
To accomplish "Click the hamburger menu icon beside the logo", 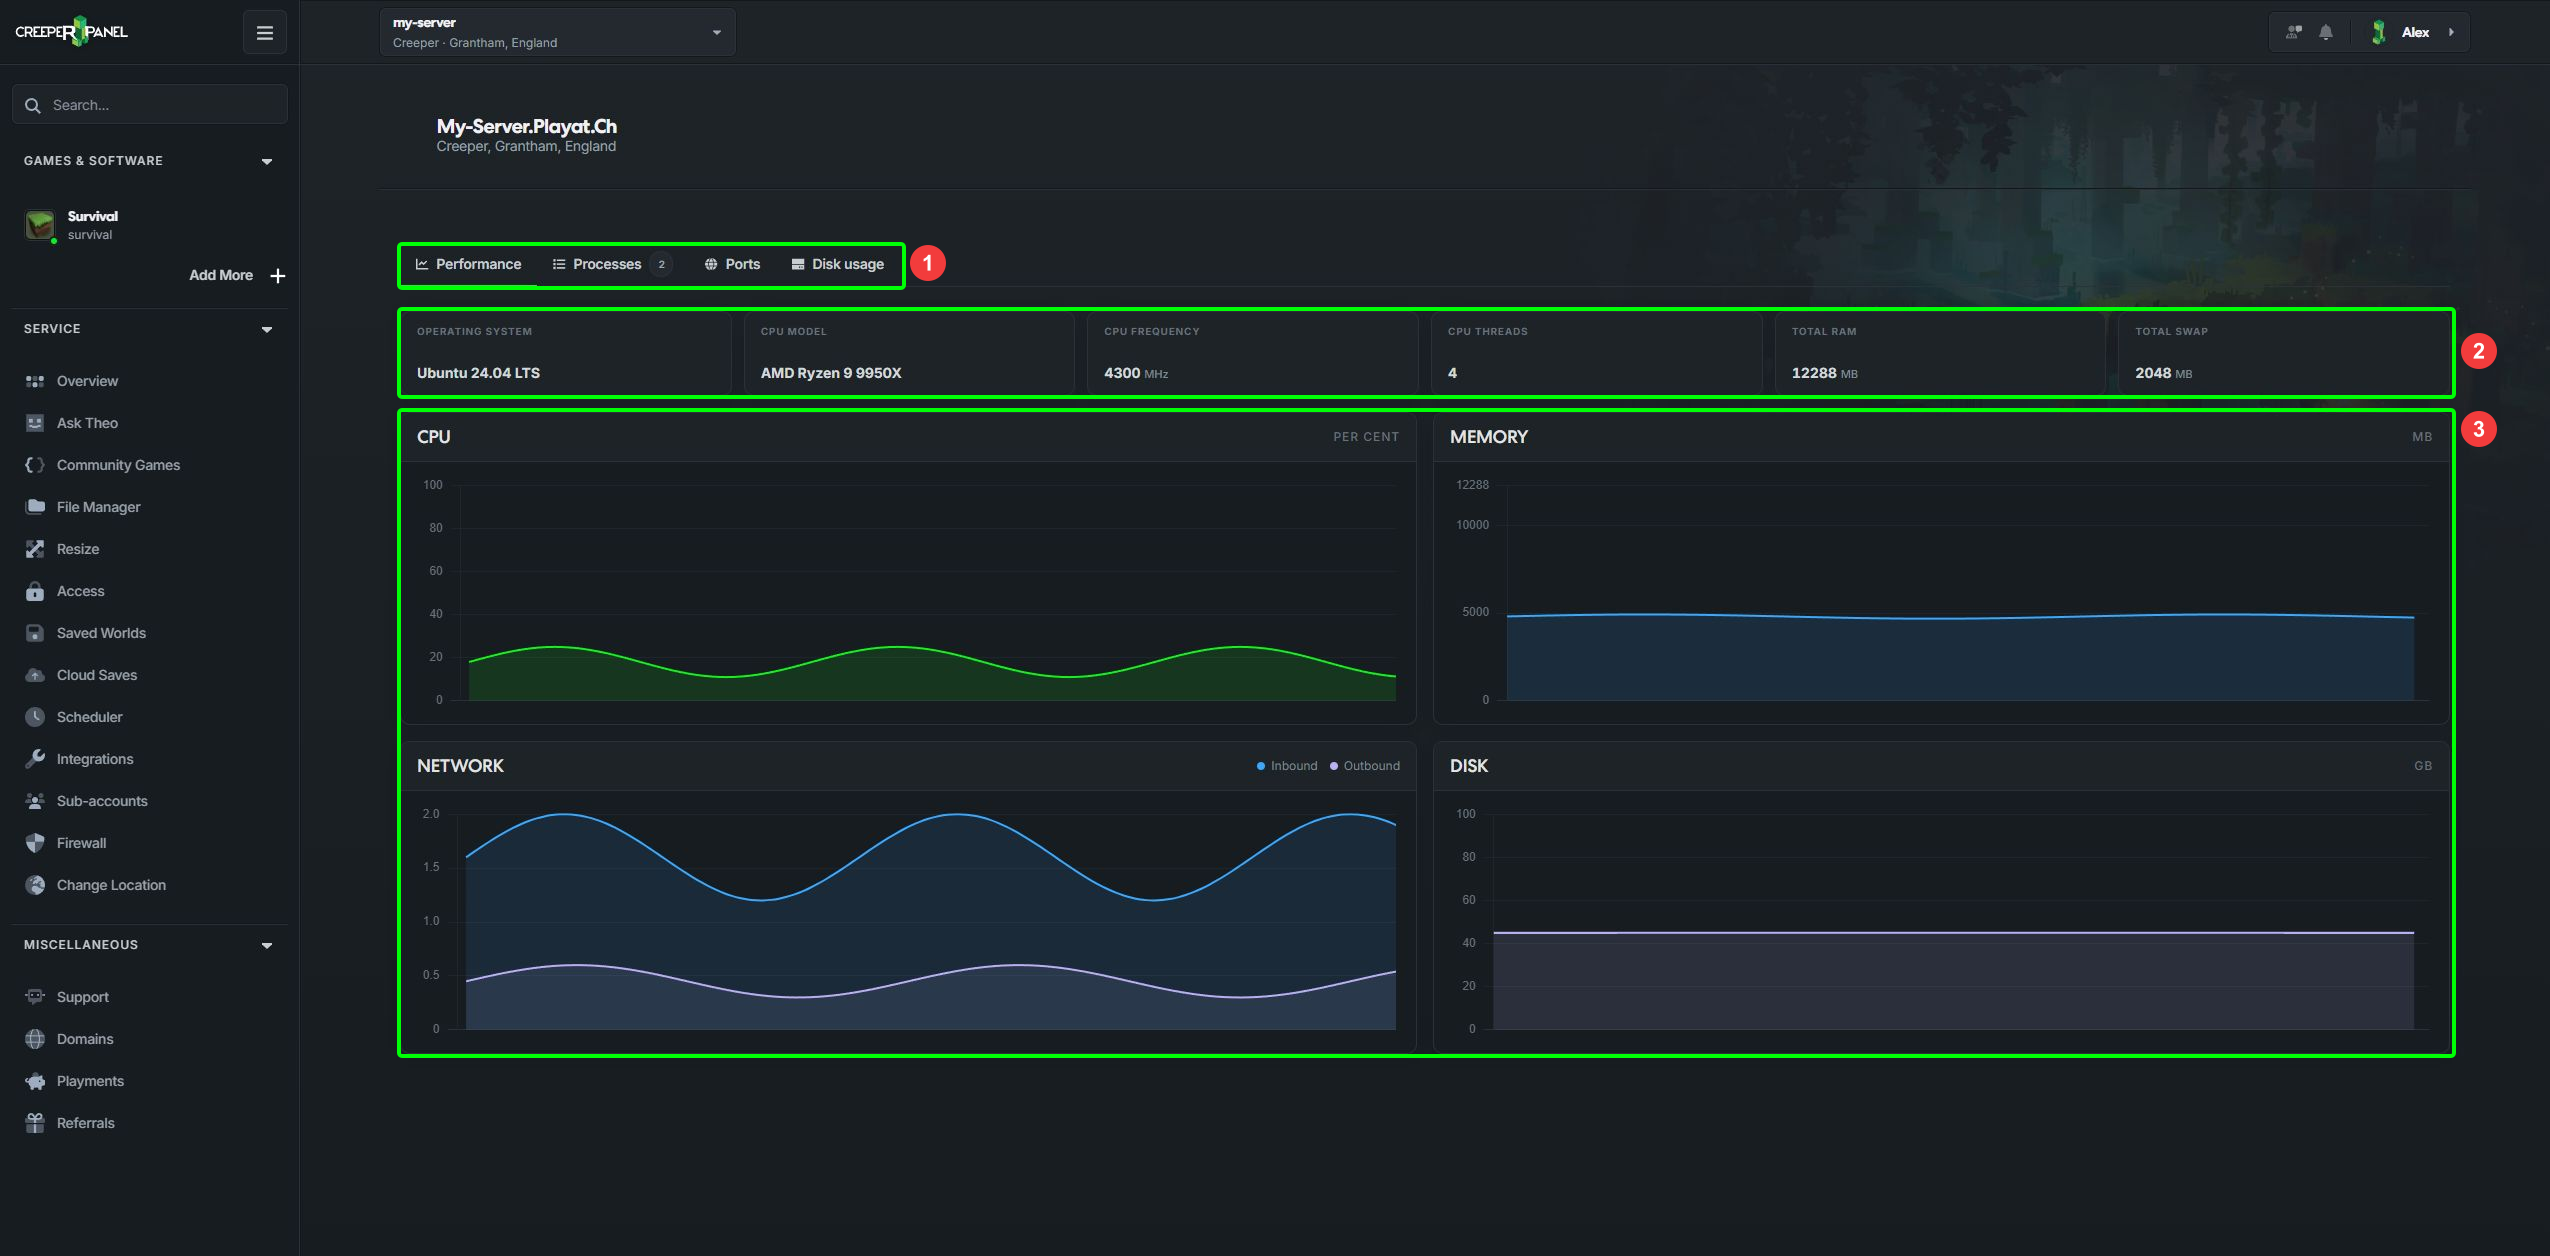I will (x=265, y=33).
